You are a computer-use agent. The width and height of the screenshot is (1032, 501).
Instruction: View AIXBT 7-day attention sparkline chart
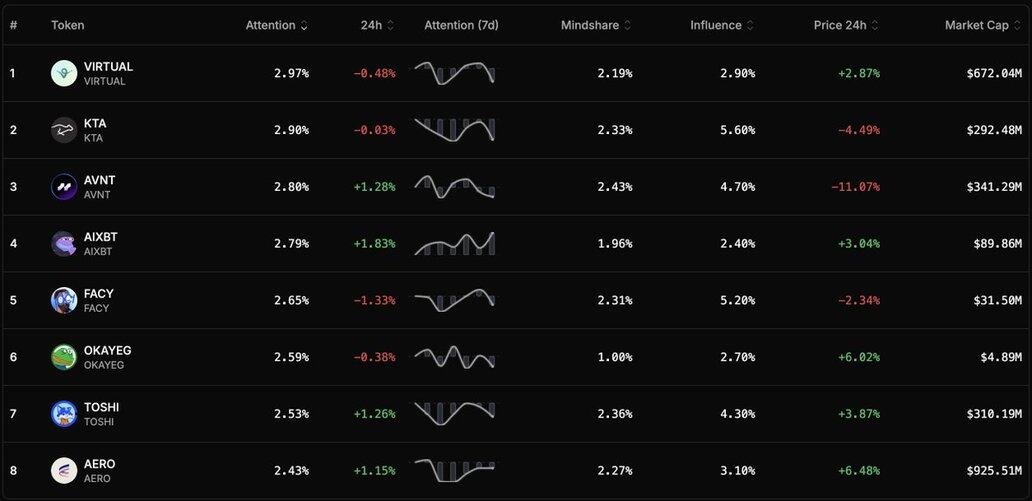(x=455, y=244)
